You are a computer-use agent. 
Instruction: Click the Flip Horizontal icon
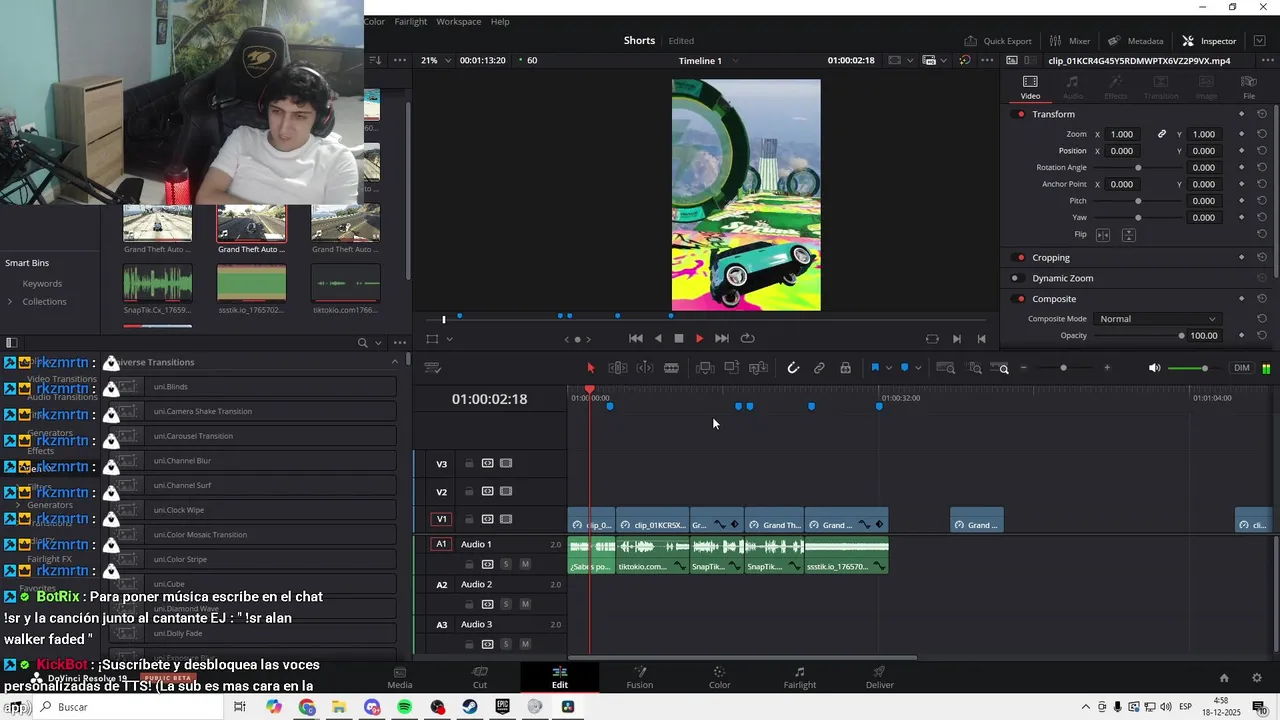coord(1103,235)
